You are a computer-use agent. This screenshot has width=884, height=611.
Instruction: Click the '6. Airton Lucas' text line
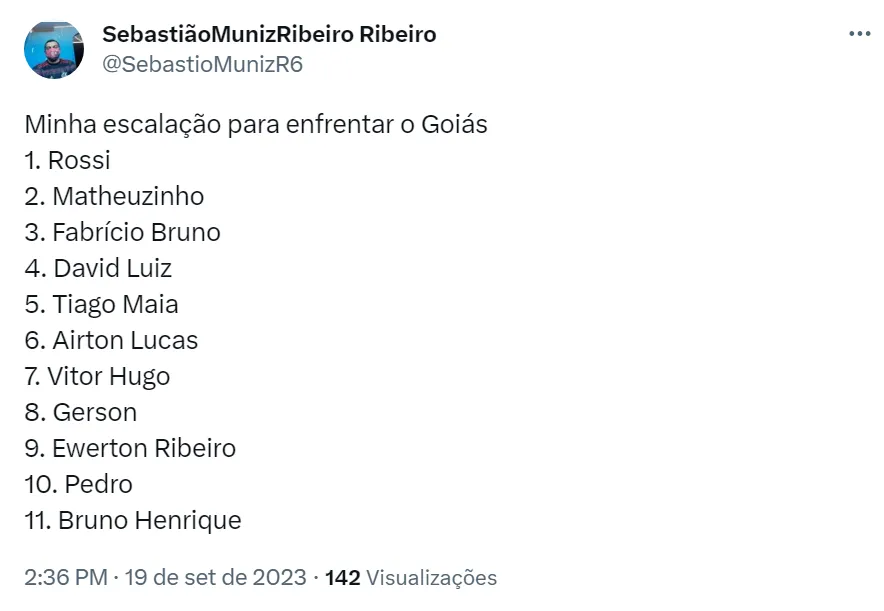coord(111,340)
